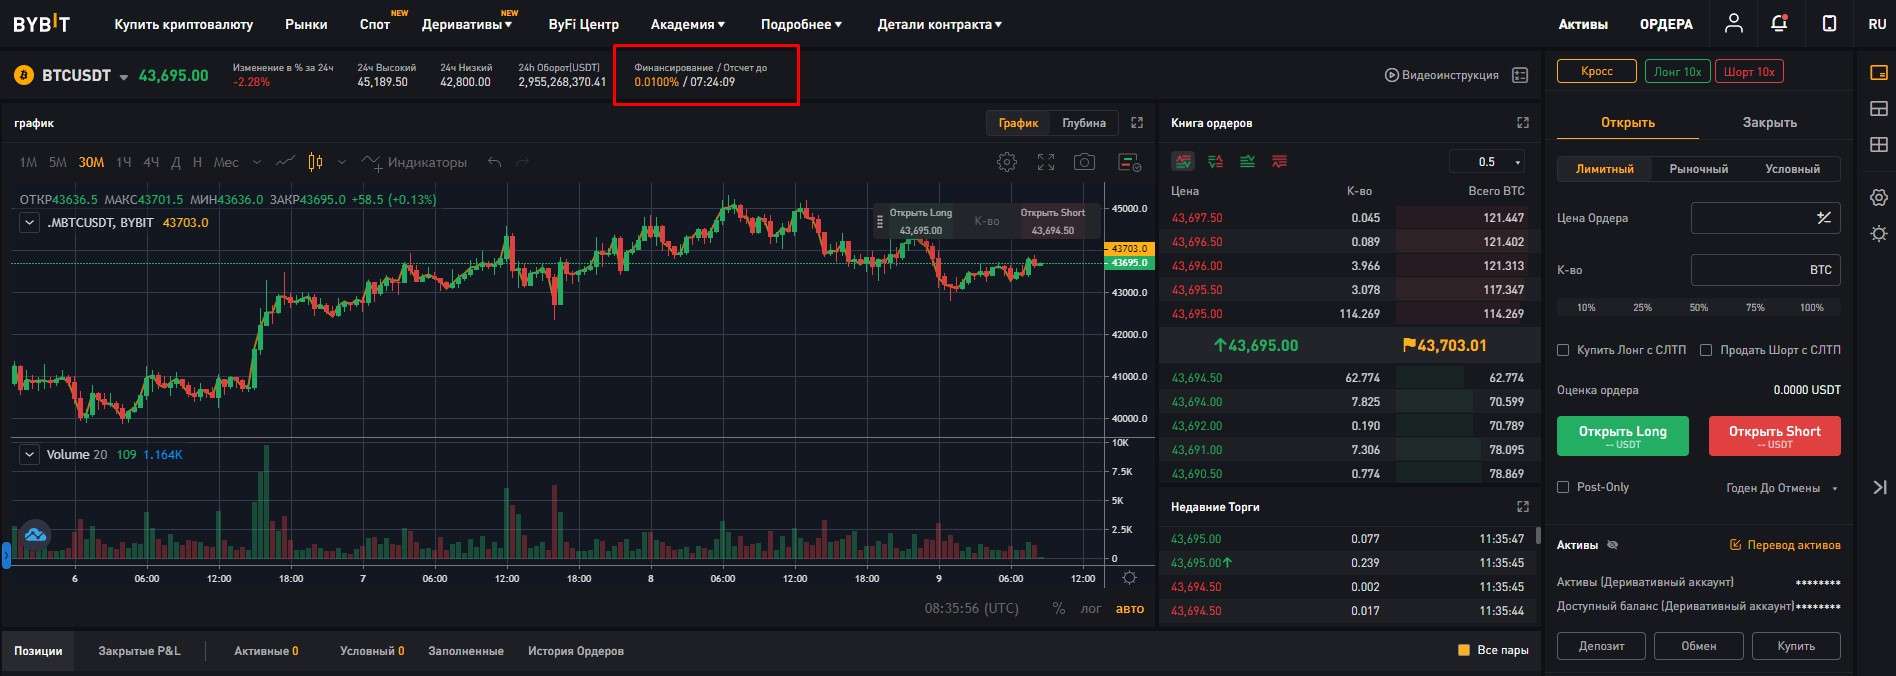Select the Conditional (Условный) order tab
This screenshot has height=676, width=1896.
coord(1792,169)
